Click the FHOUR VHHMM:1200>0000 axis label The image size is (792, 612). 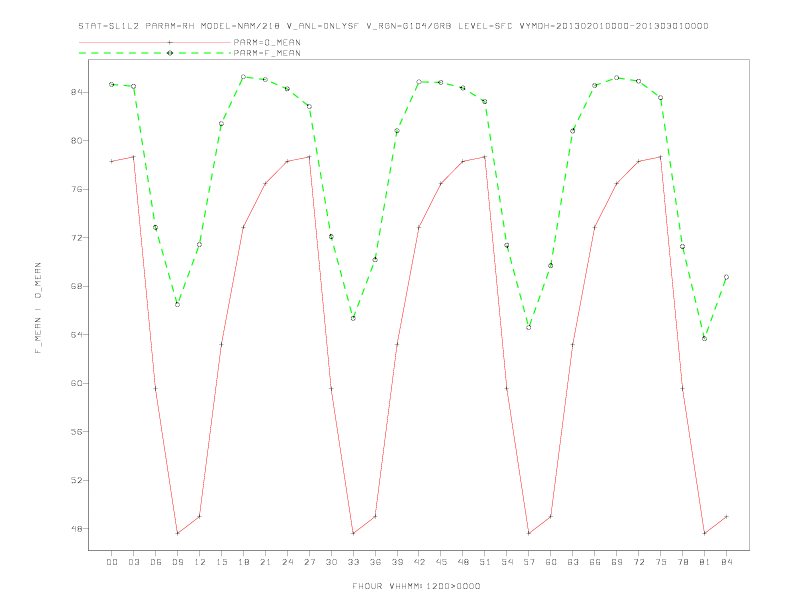(416, 586)
